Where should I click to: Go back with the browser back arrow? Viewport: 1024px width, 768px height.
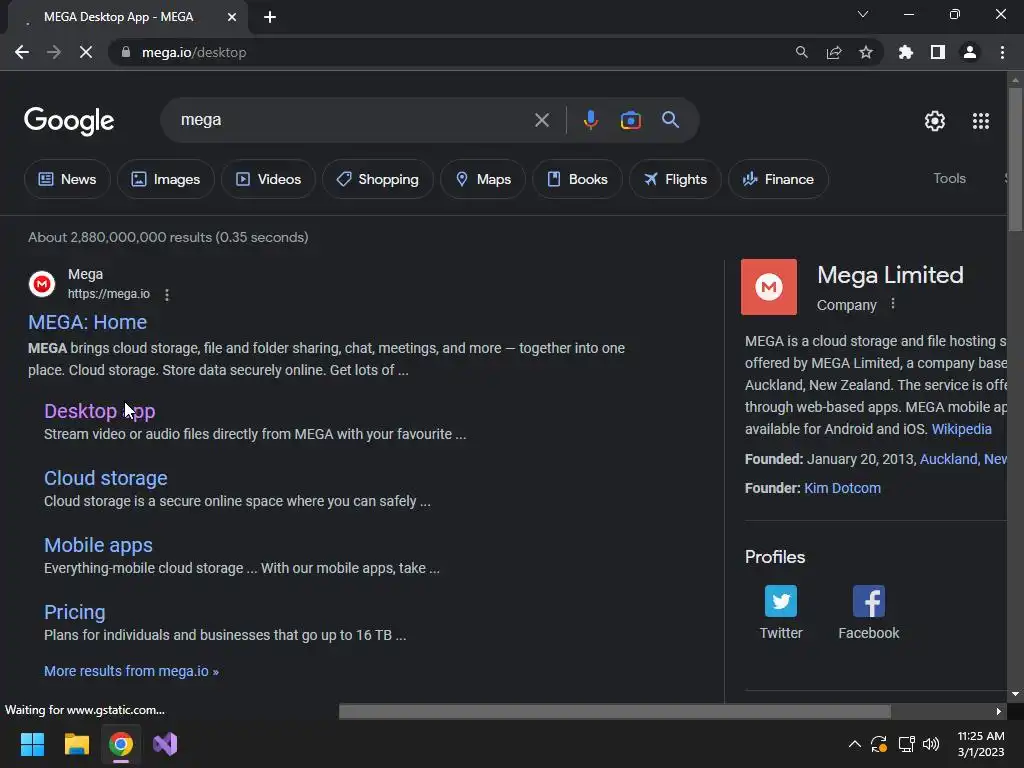pyautogui.click(x=22, y=52)
